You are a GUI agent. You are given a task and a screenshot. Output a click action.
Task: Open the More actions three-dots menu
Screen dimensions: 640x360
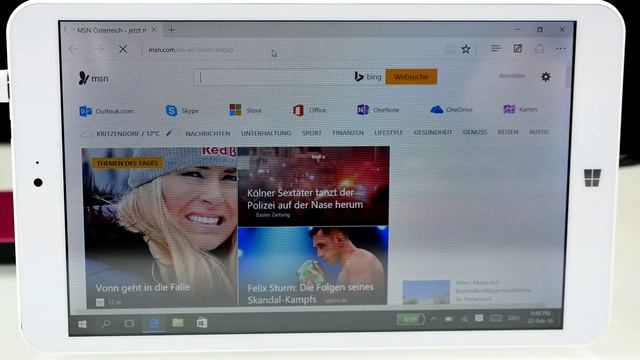(561, 49)
